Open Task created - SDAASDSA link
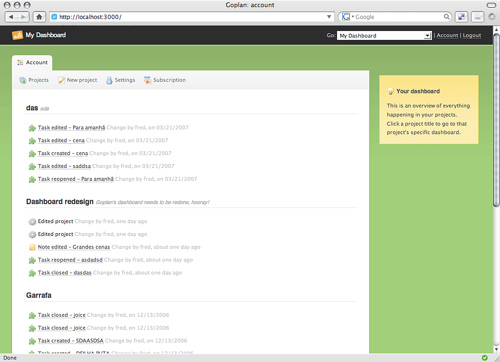The height and width of the screenshot is (362, 500). [70, 341]
